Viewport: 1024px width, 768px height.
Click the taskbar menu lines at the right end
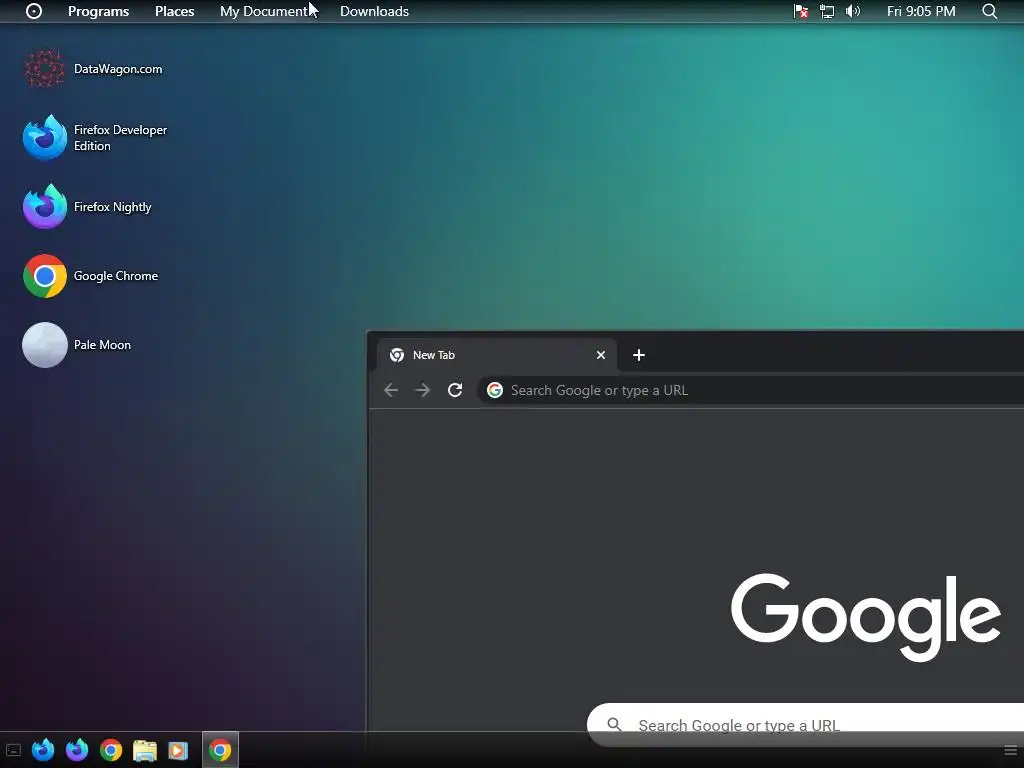click(x=1010, y=750)
